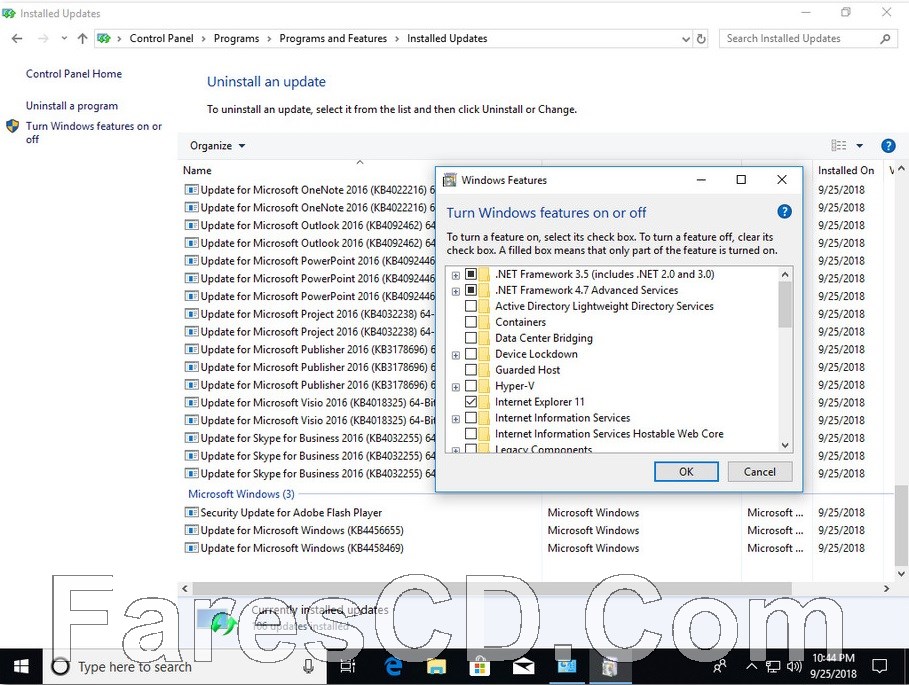Go back with the navigation back arrow
This screenshot has height=685, width=909.
coord(17,38)
